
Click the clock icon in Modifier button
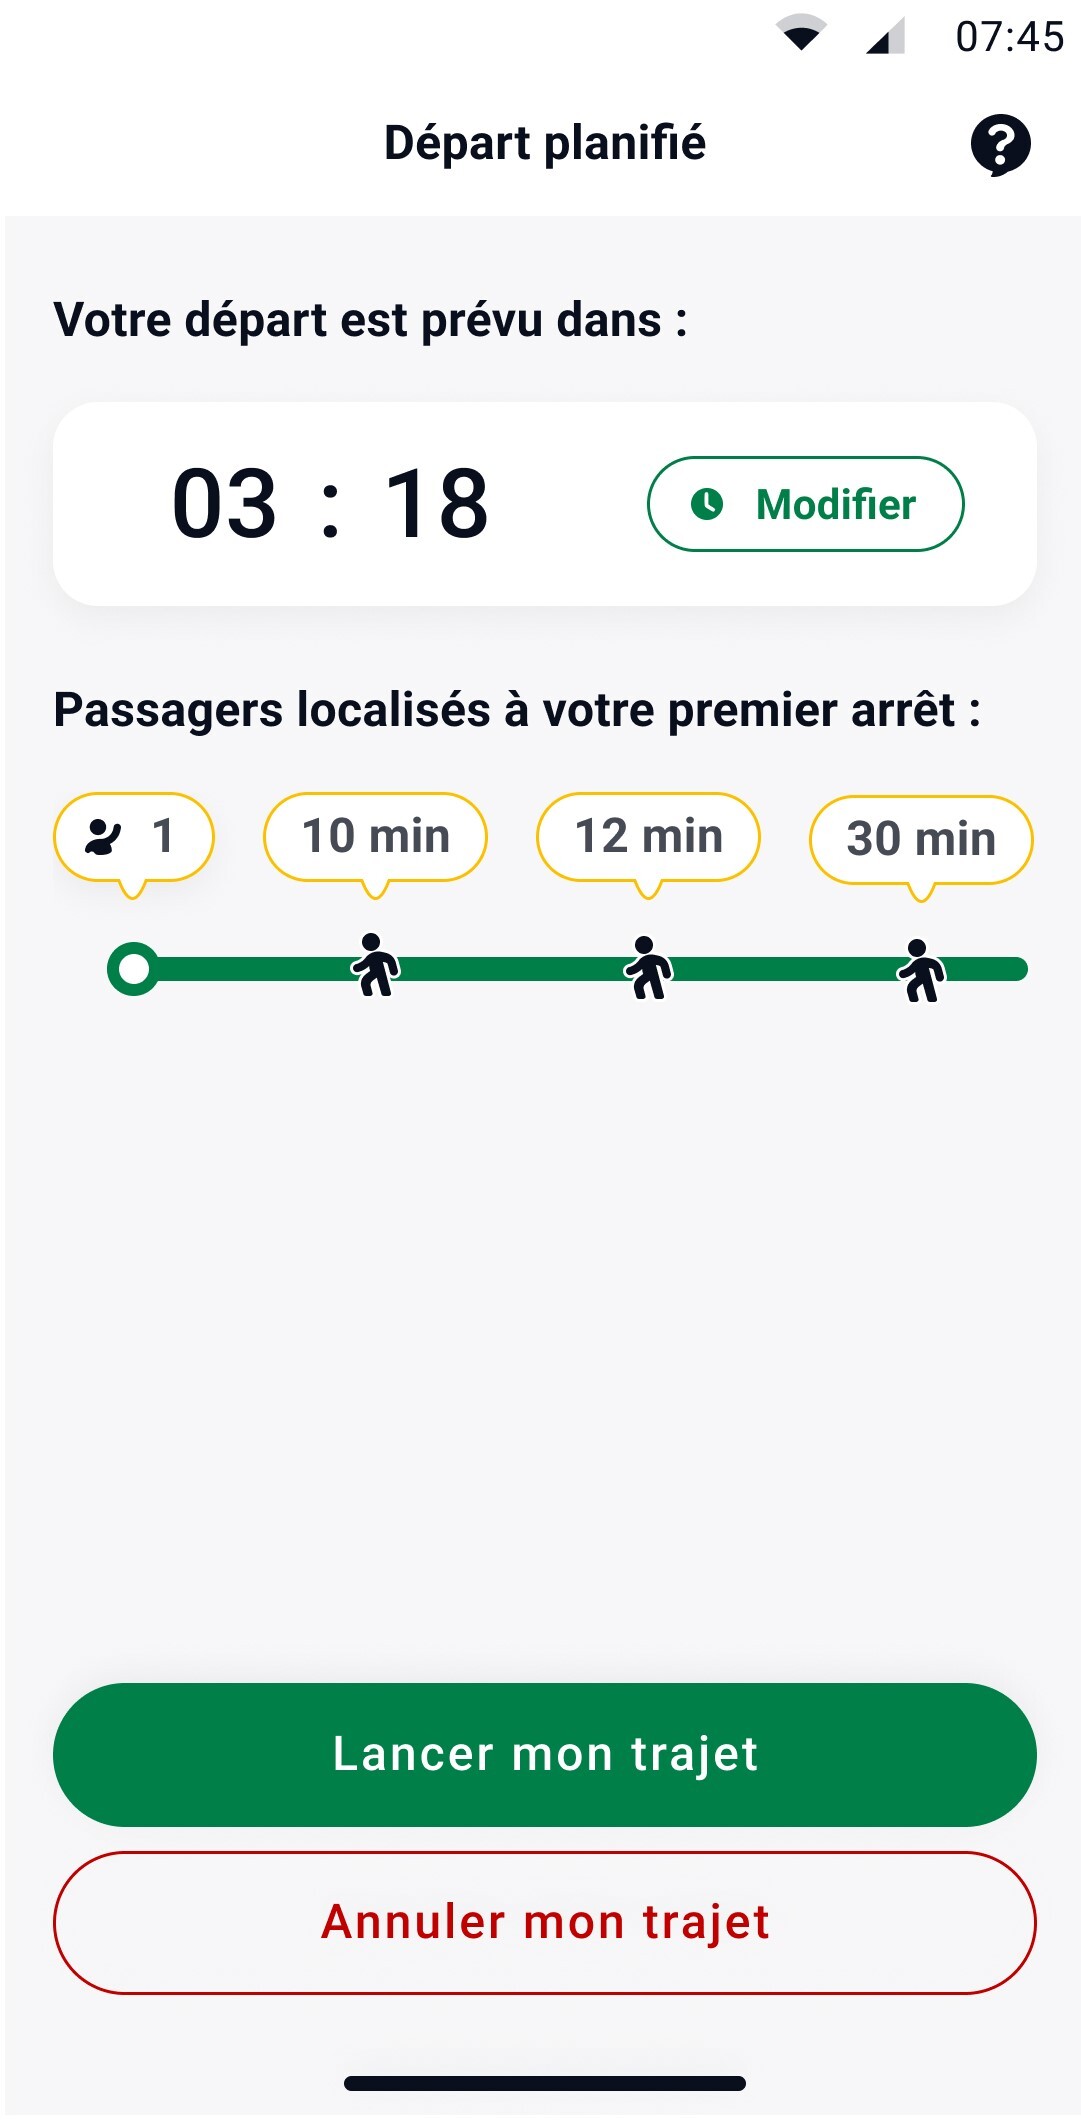(x=707, y=504)
